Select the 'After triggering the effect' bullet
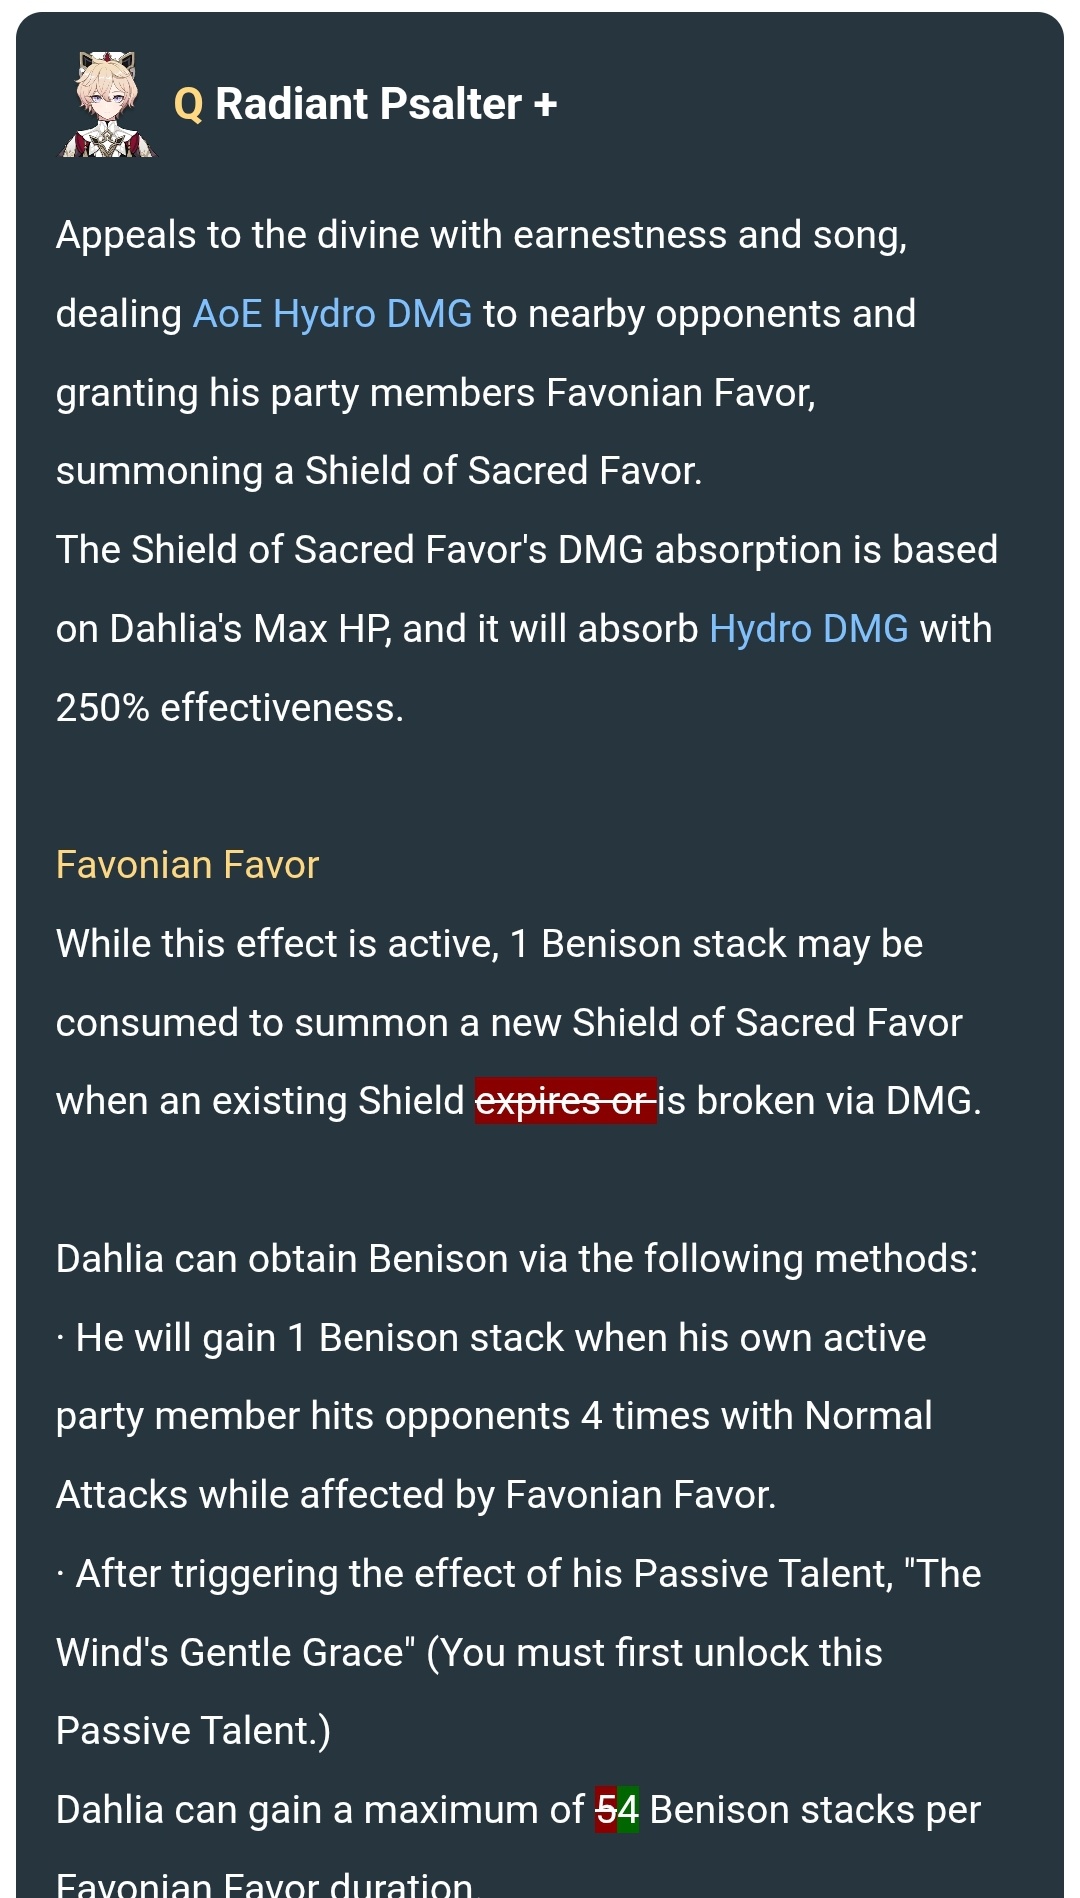1080x1898 pixels. coord(518,1652)
